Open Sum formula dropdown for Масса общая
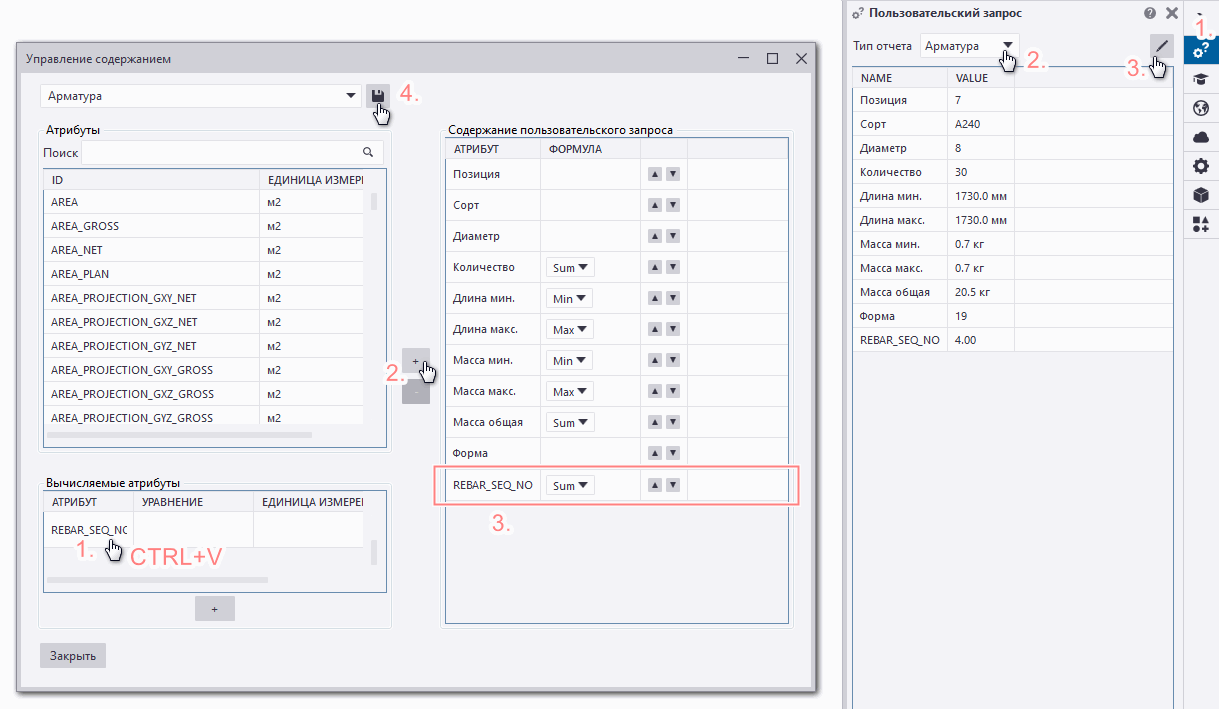1219x709 pixels. [x=570, y=422]
